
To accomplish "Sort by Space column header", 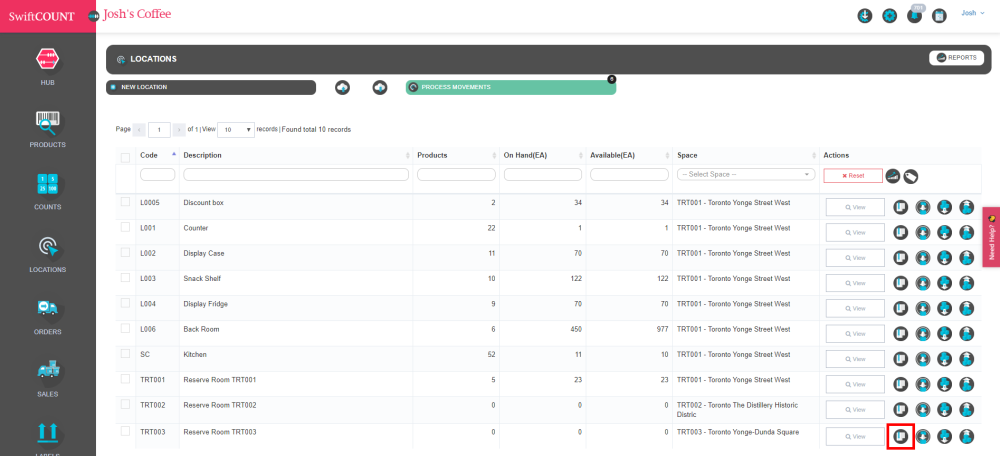I will tap(746, 155).
